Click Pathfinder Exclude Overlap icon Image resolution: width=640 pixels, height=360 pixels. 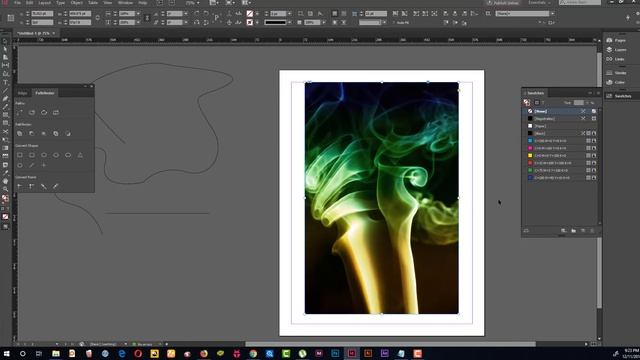click(56, 133)
